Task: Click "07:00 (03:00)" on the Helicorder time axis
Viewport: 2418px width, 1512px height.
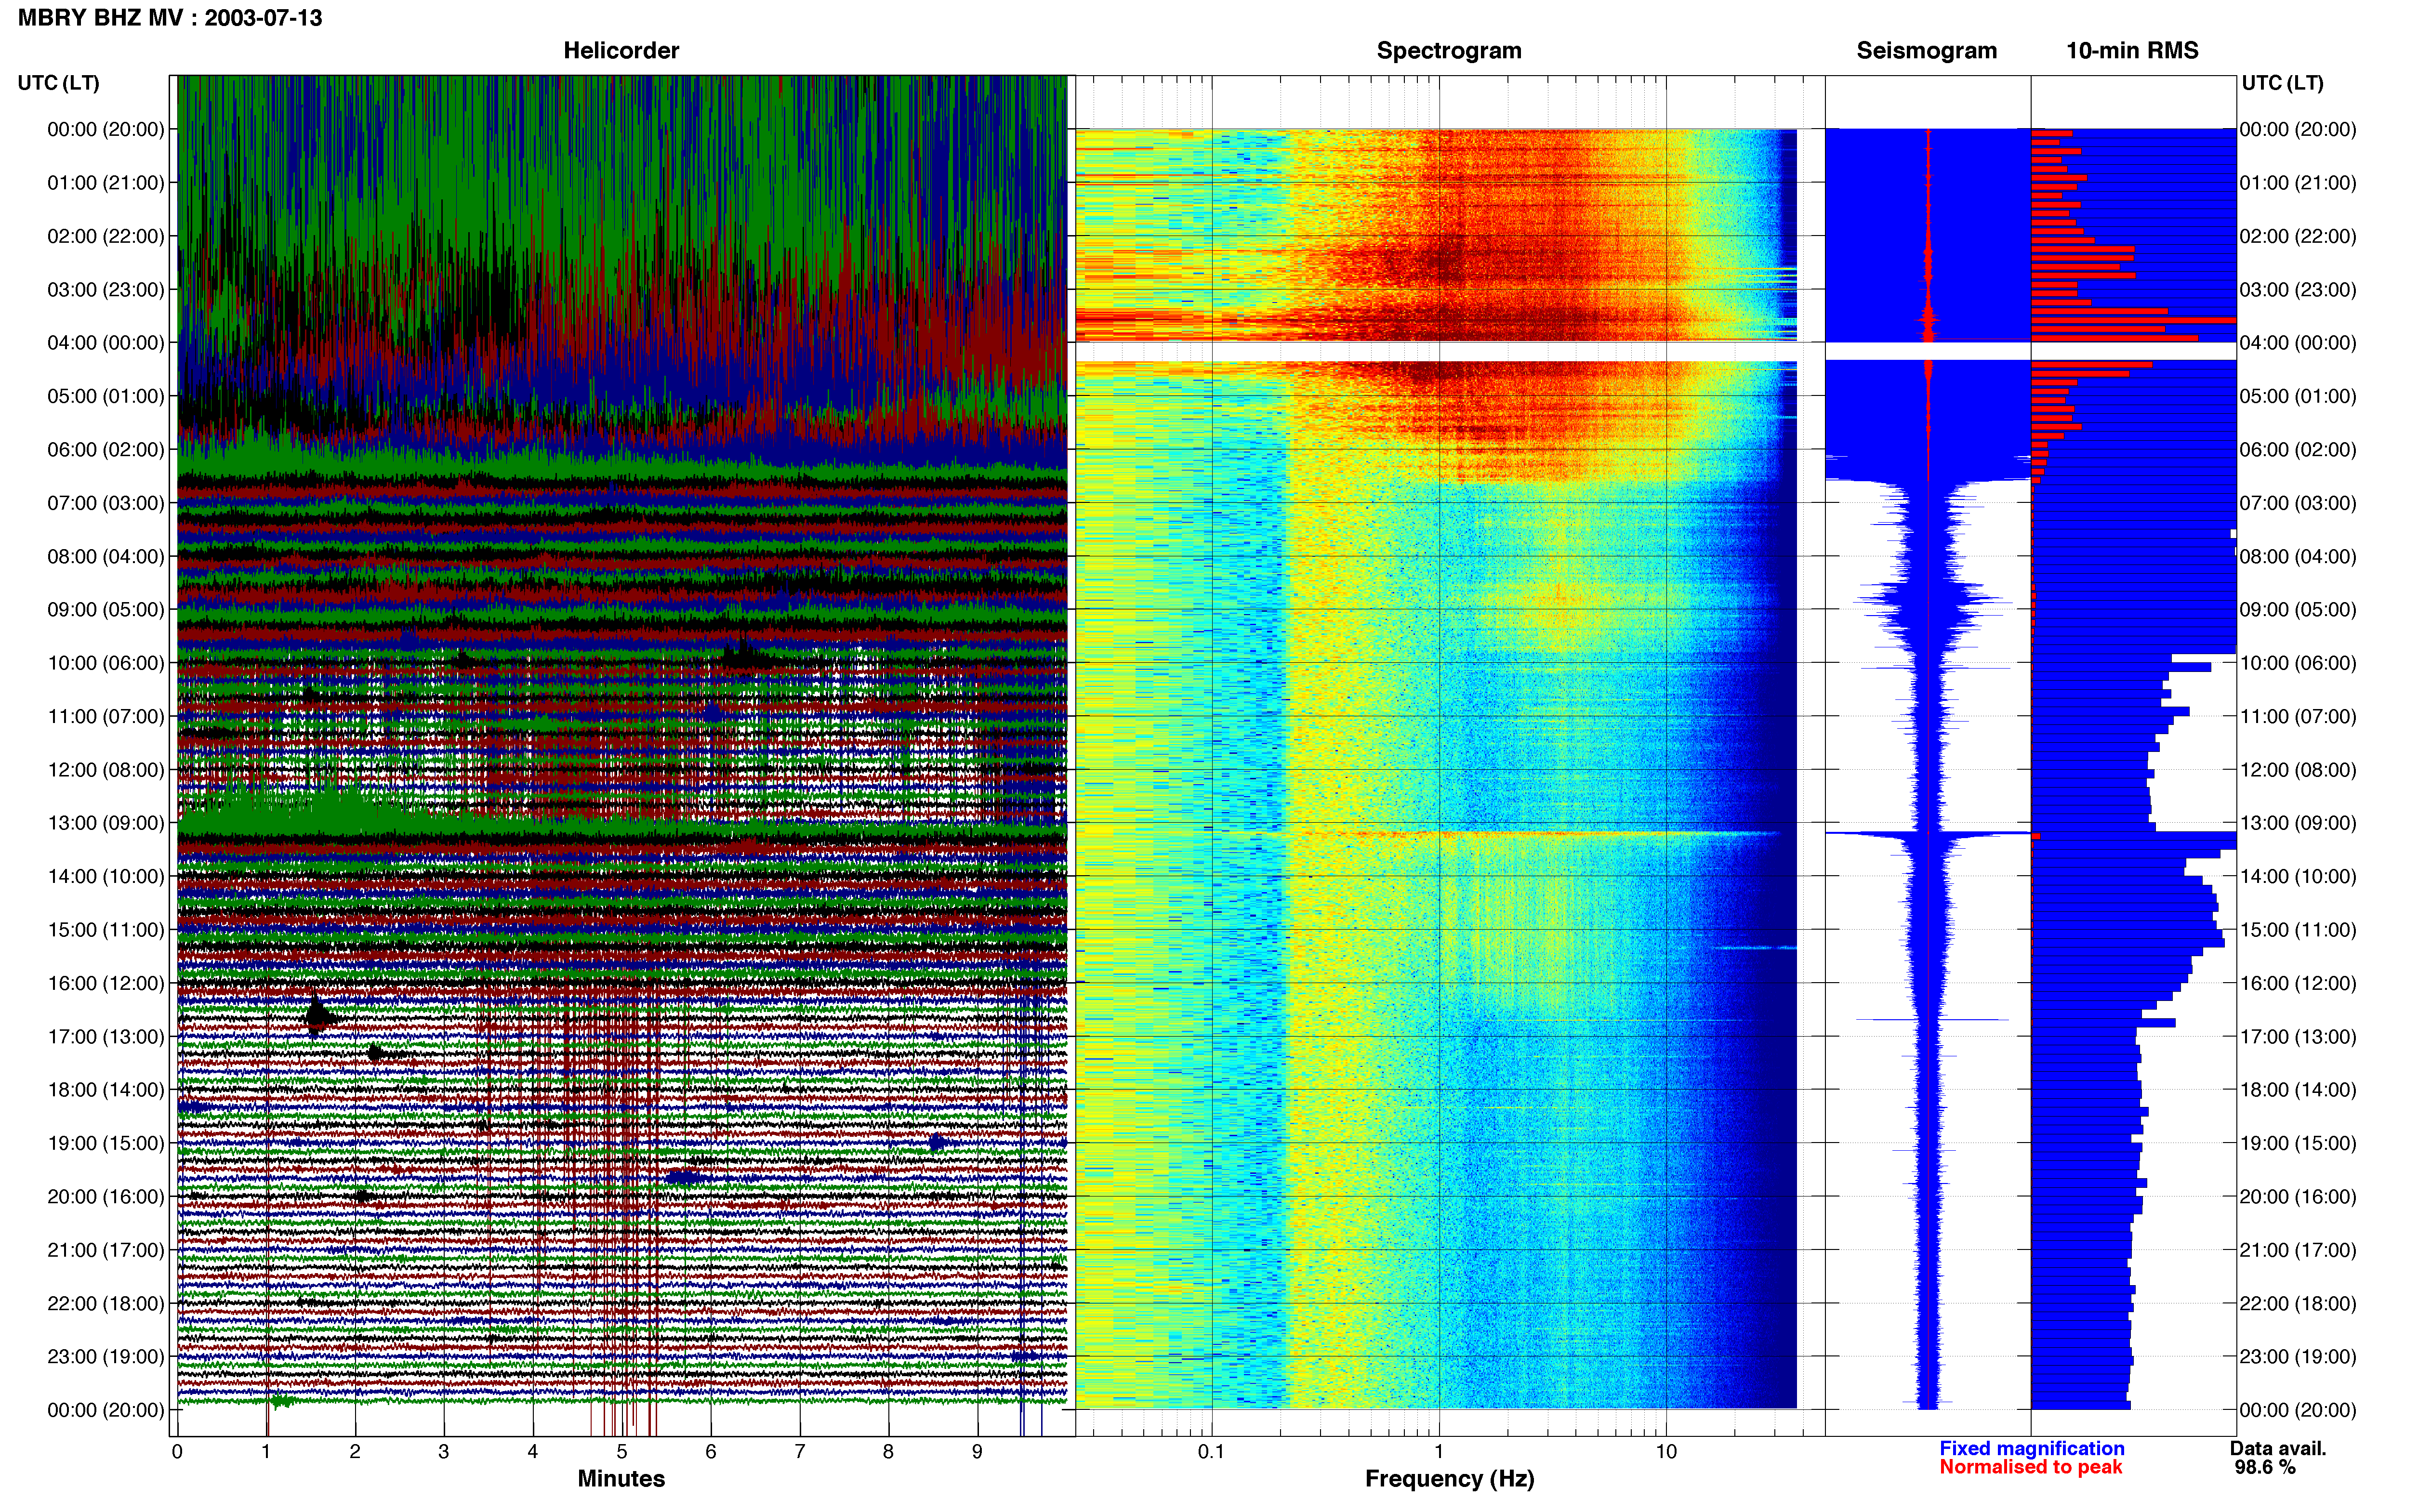Action: [106, 503]
